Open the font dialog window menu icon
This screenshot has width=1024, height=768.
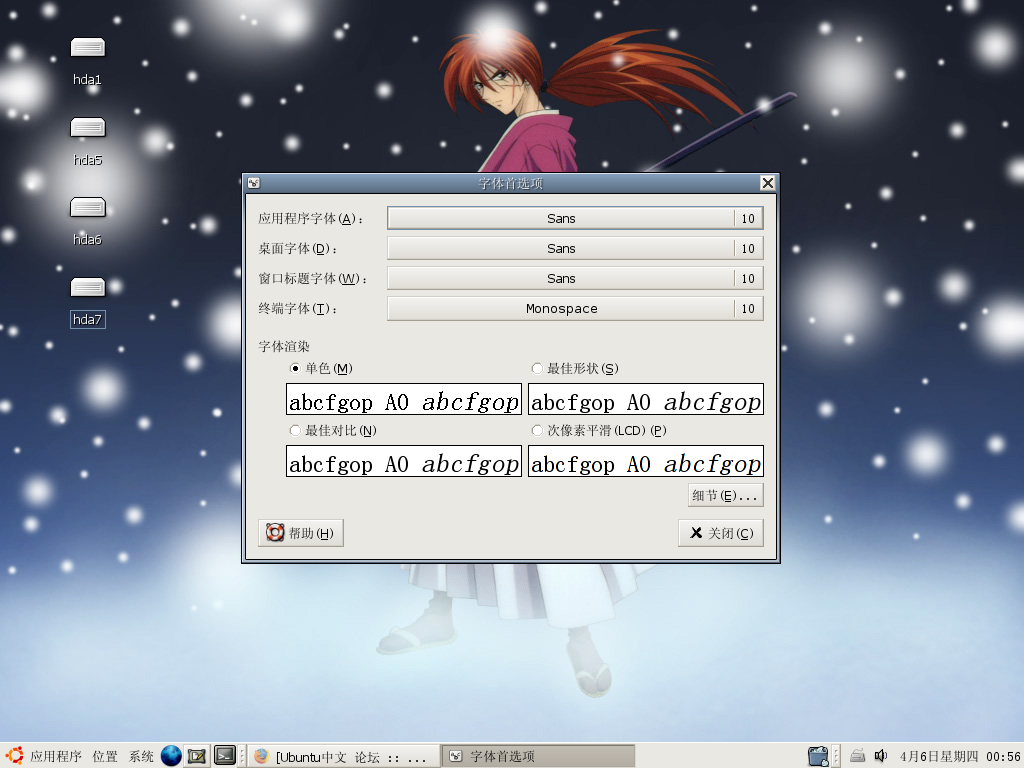(x=254, y=184)
